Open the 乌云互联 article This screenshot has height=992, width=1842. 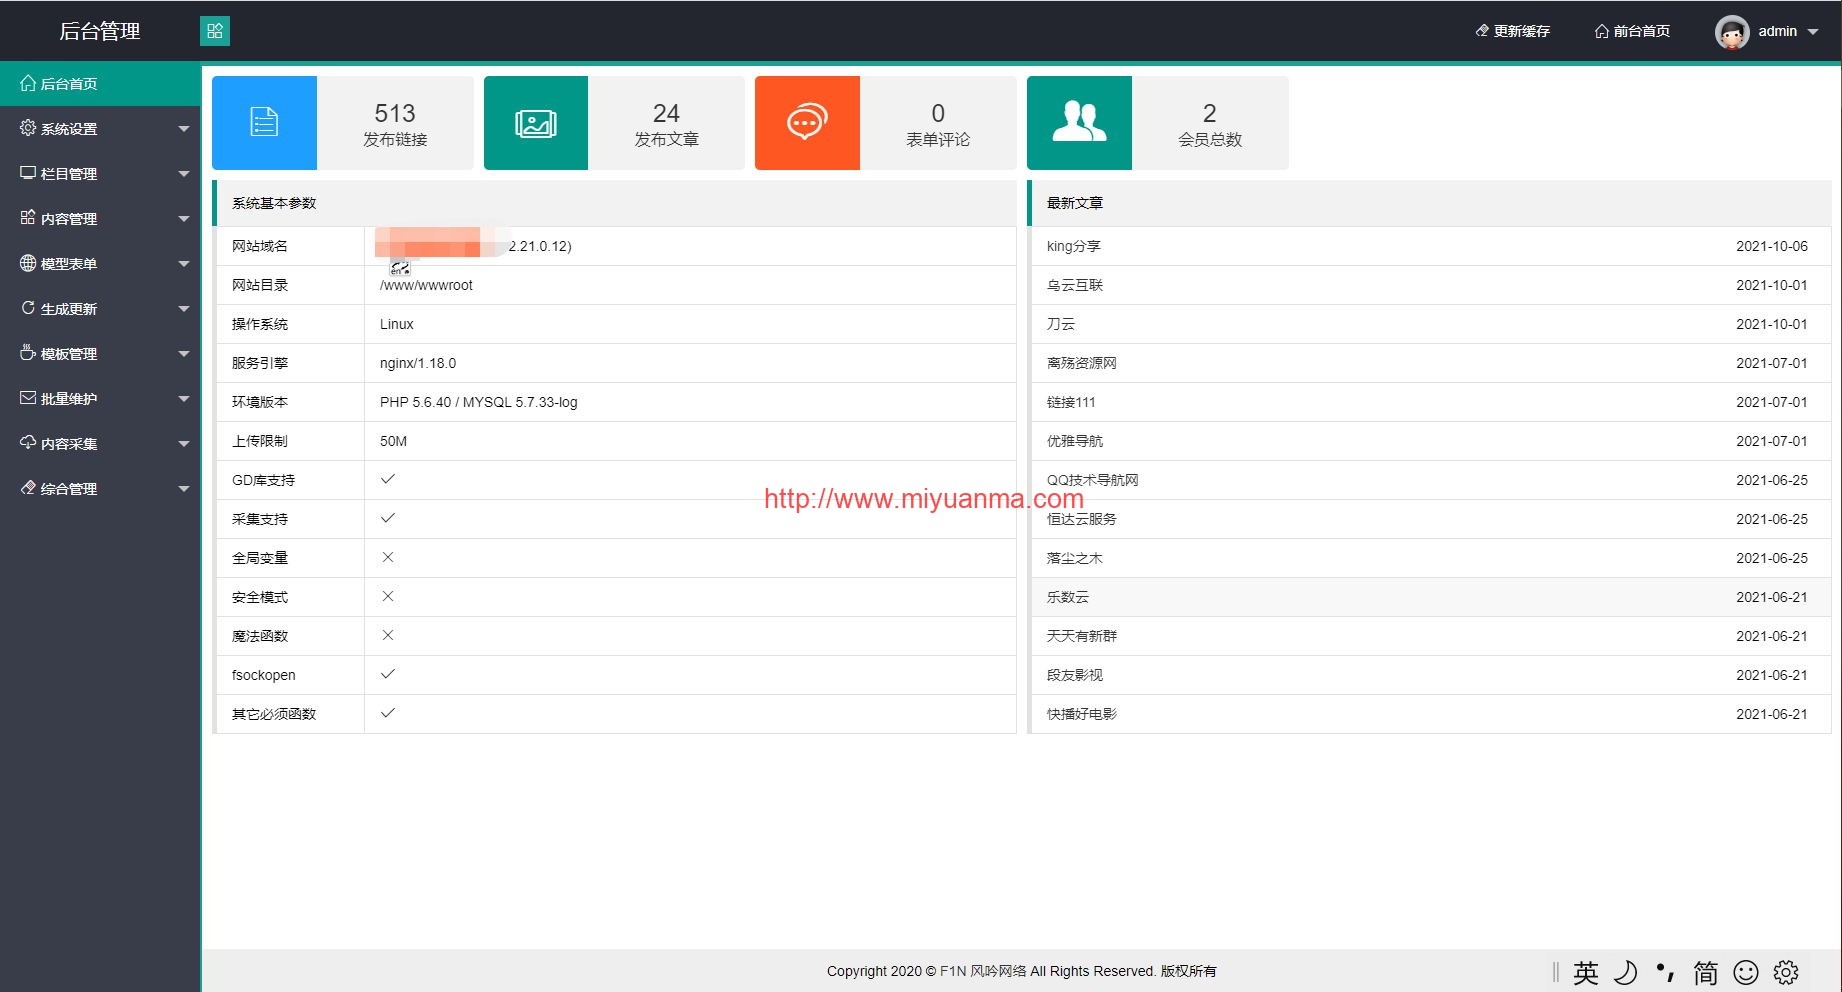click(1075, 285)
